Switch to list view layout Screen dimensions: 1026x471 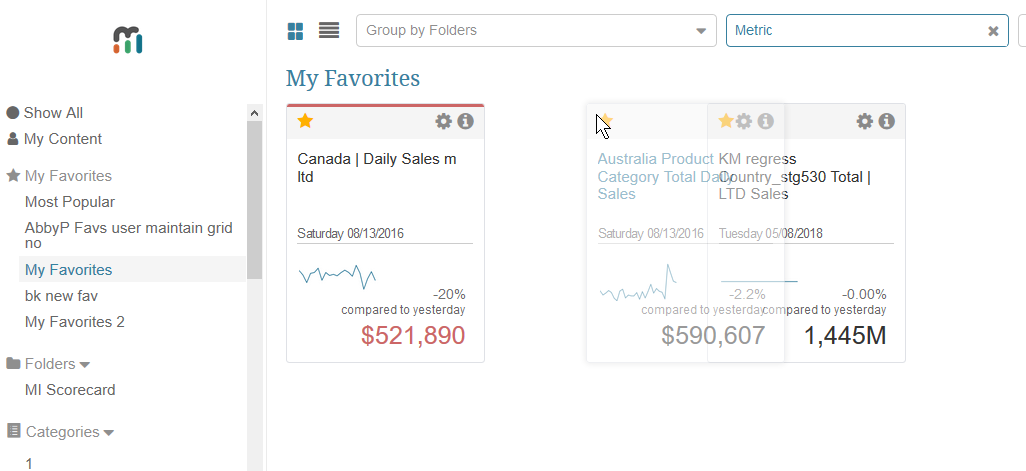[x=329, y=31]
